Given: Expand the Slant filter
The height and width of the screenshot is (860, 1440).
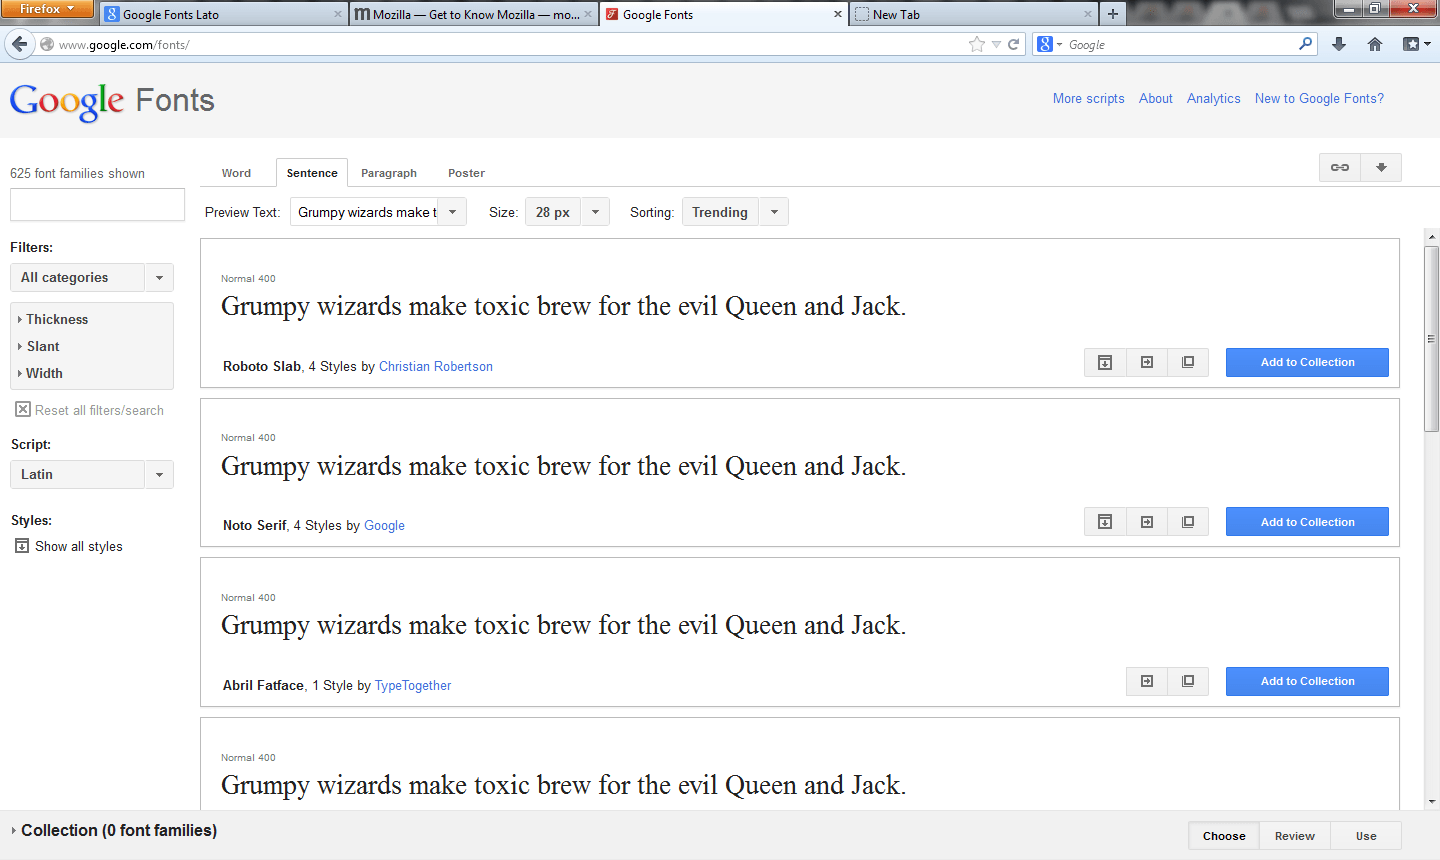Looking at the screenshot, I should [x=38, y=346].
